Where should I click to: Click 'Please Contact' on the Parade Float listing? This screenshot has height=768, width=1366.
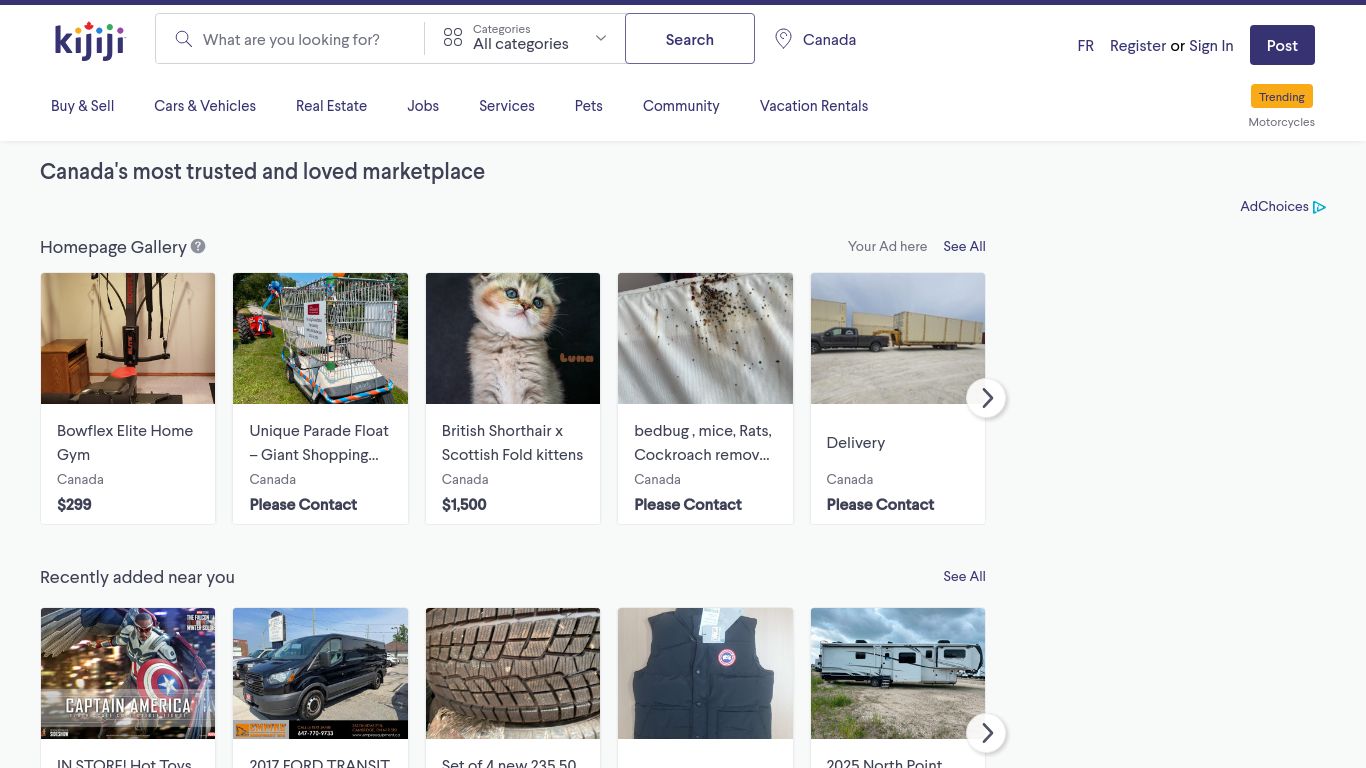(303, 505)
